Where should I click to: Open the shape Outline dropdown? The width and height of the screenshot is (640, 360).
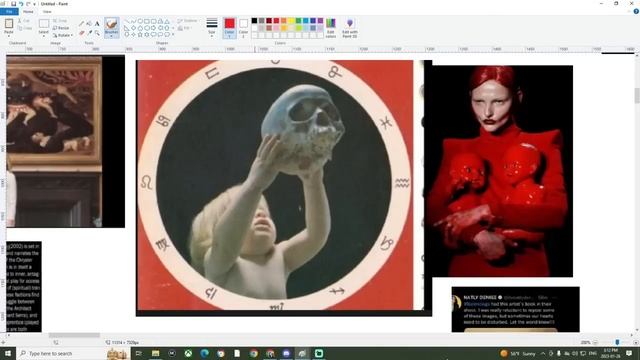(x=187, y=21)
